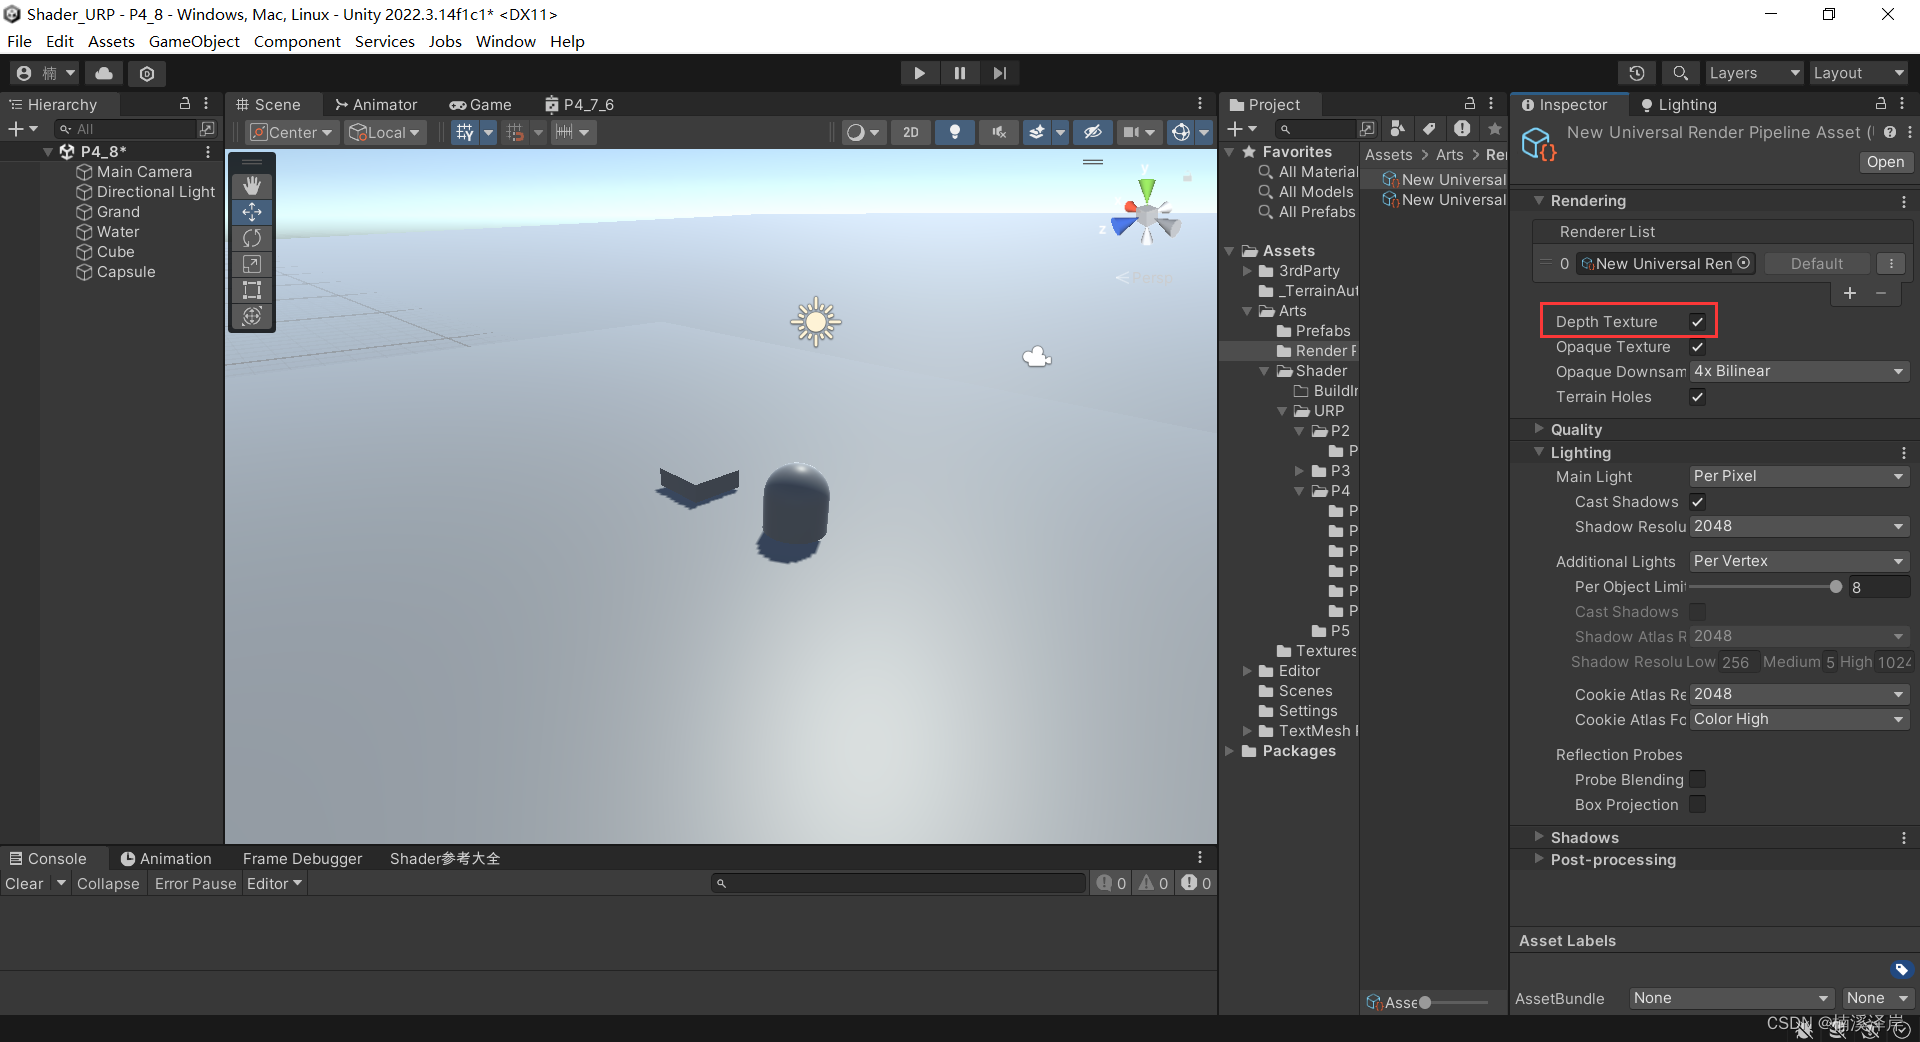Toggle Collapse in Console
Screen dimensions: 1920x1042
pyautogui.click(x=108, y=884)
